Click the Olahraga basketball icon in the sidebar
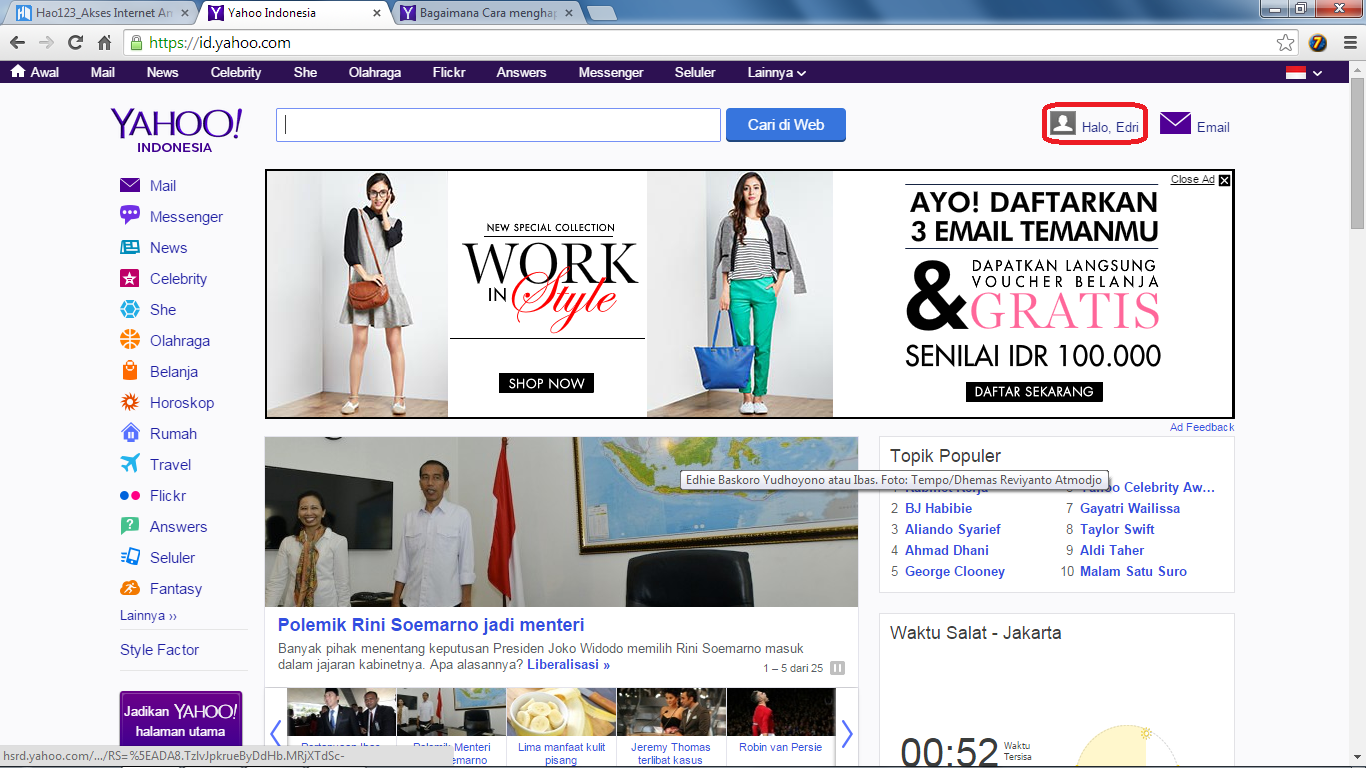This screenshot has width=1366, height=768. pos(130,340)
